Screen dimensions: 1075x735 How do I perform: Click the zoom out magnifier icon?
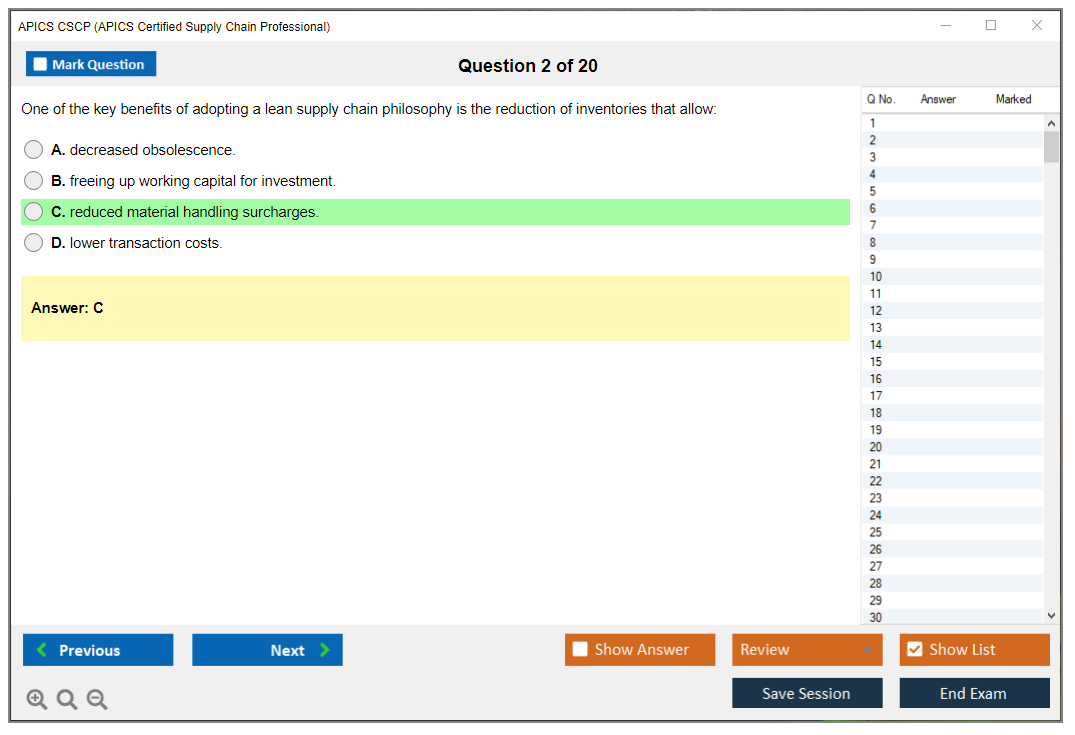pos(97,700)
